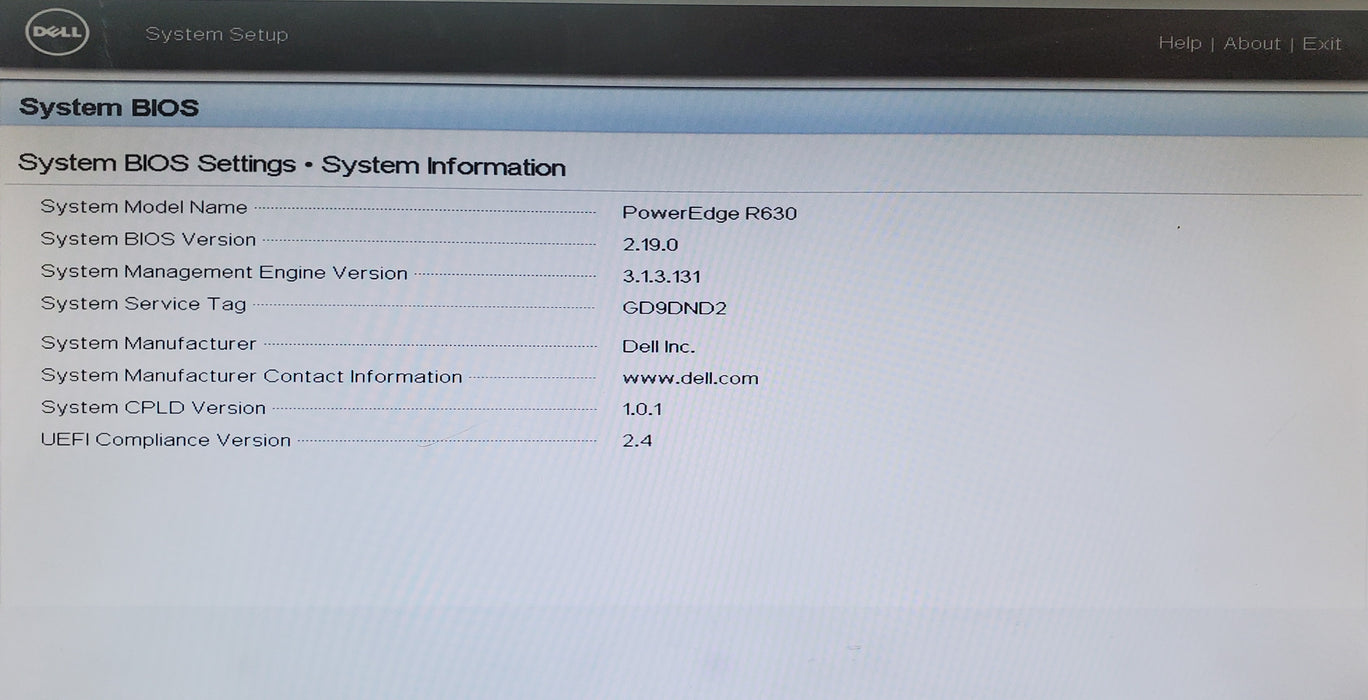Click the Dell logo icon
This screenshot has height=700, width=1368.
(56, 31)
